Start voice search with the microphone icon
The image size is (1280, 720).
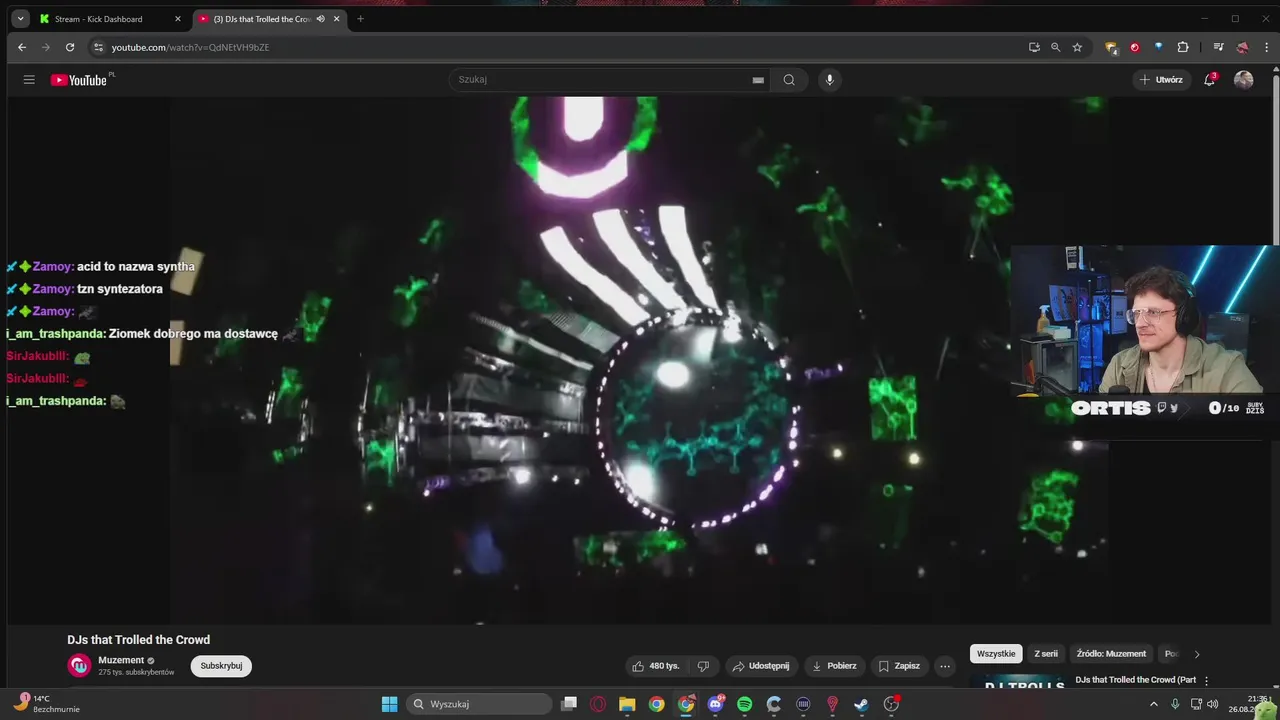(829, 80)
